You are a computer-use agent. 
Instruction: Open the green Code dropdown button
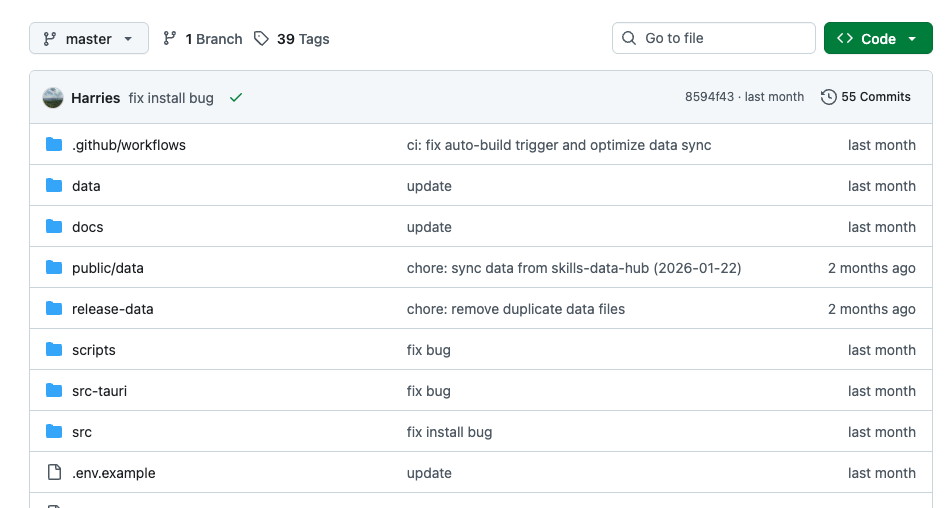(x=878, y=39)
